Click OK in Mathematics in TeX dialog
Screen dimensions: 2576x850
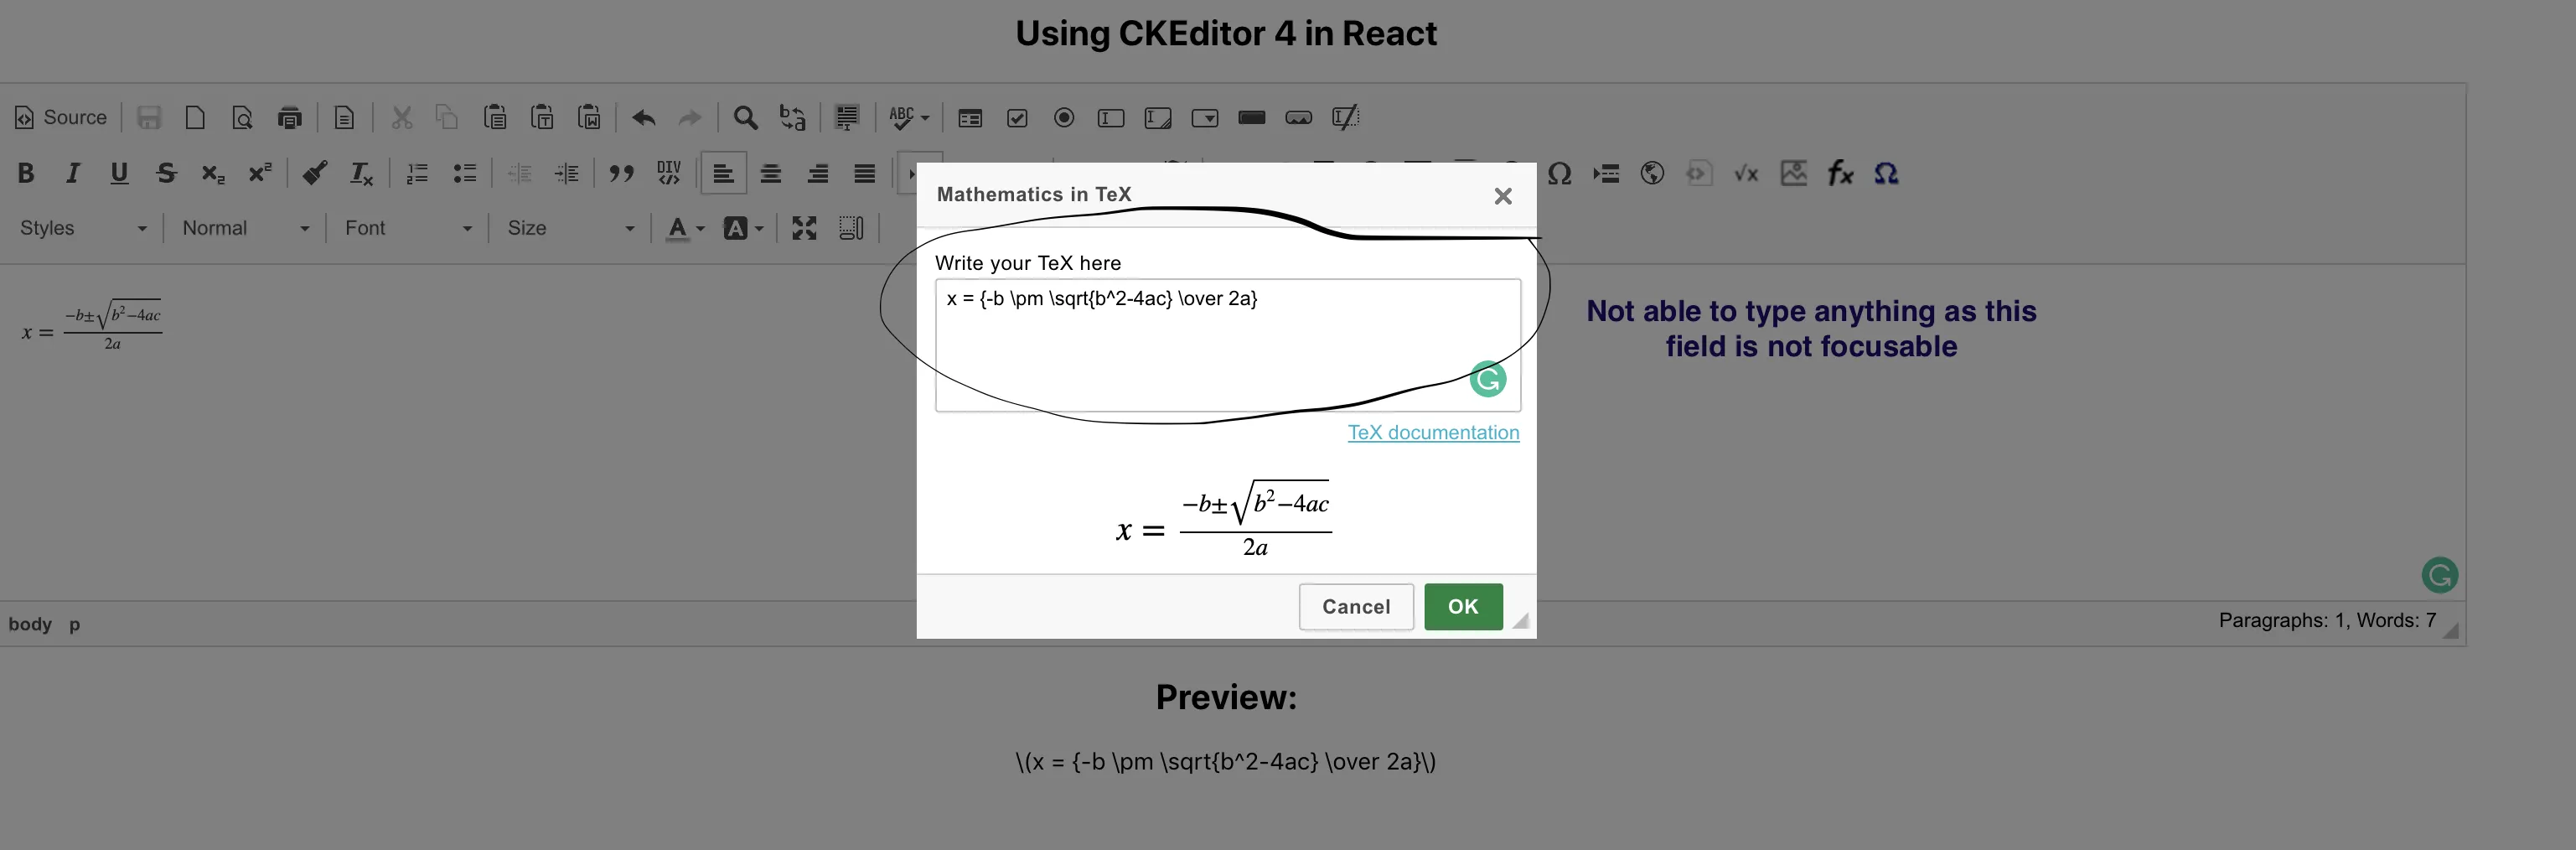tap(1463, 607)
